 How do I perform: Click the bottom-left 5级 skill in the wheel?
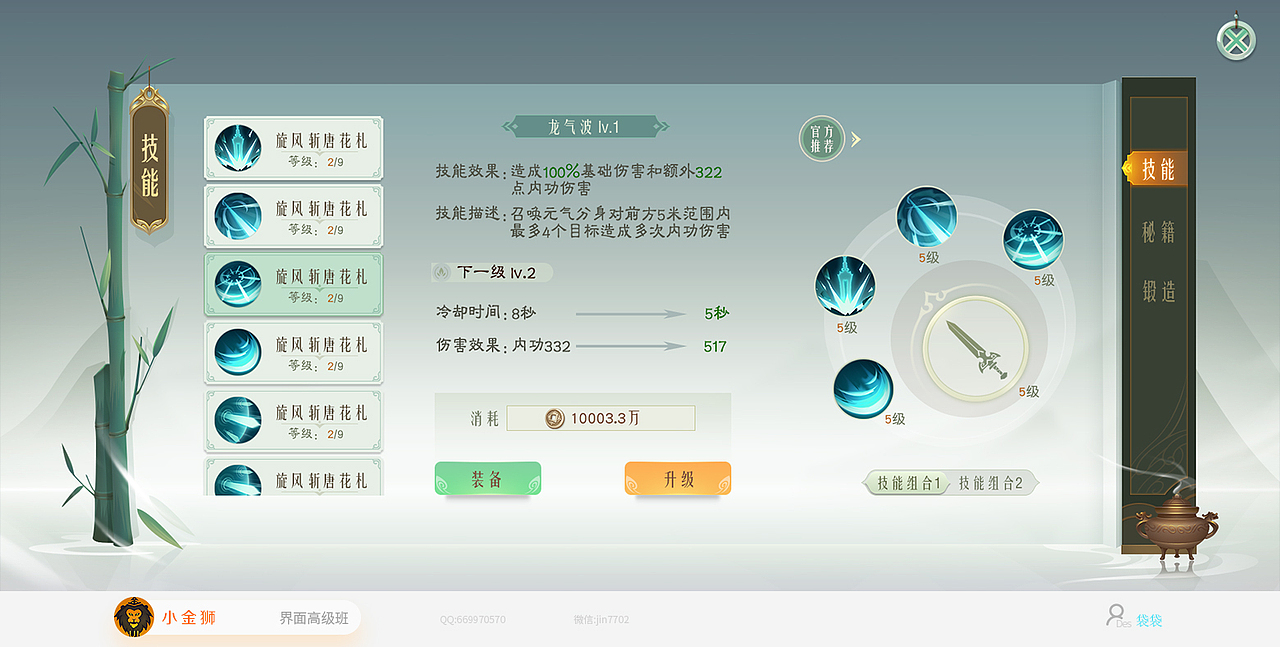[862, 388]
